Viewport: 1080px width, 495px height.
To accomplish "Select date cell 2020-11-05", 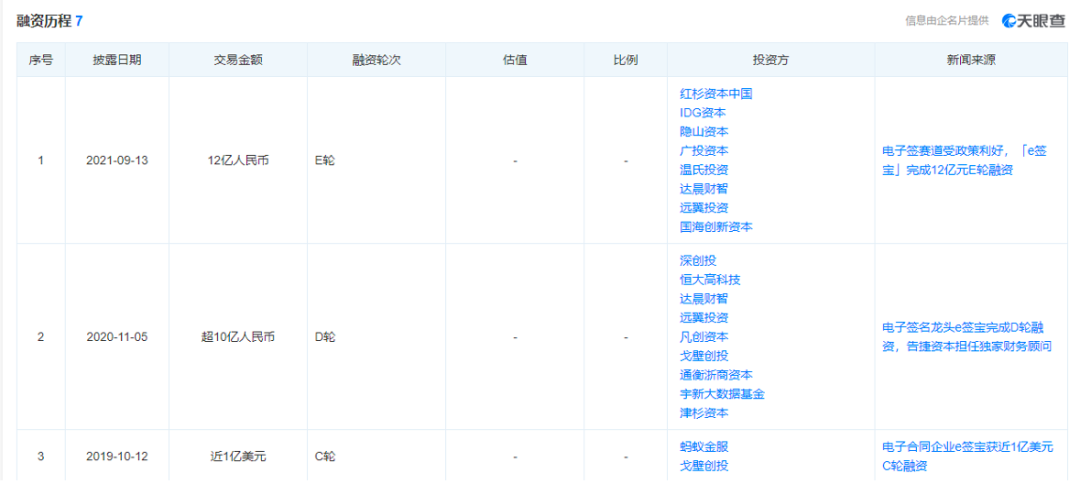I will [117, 337].
